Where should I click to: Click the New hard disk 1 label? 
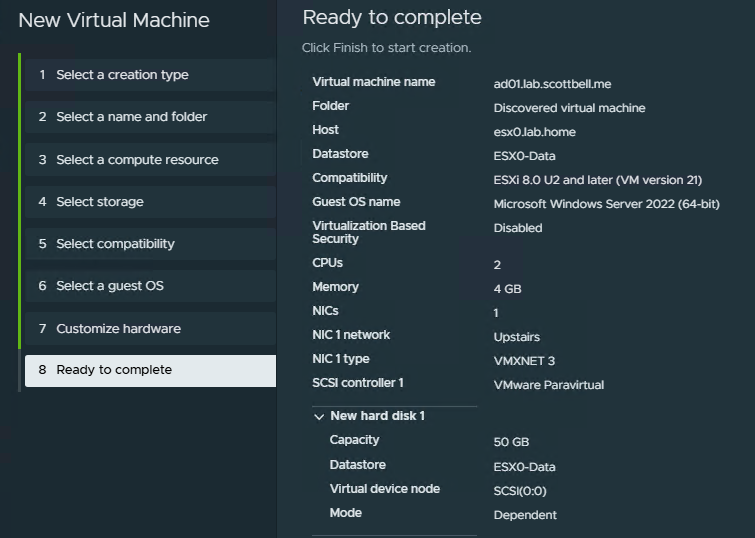click(x=377, y=416)
